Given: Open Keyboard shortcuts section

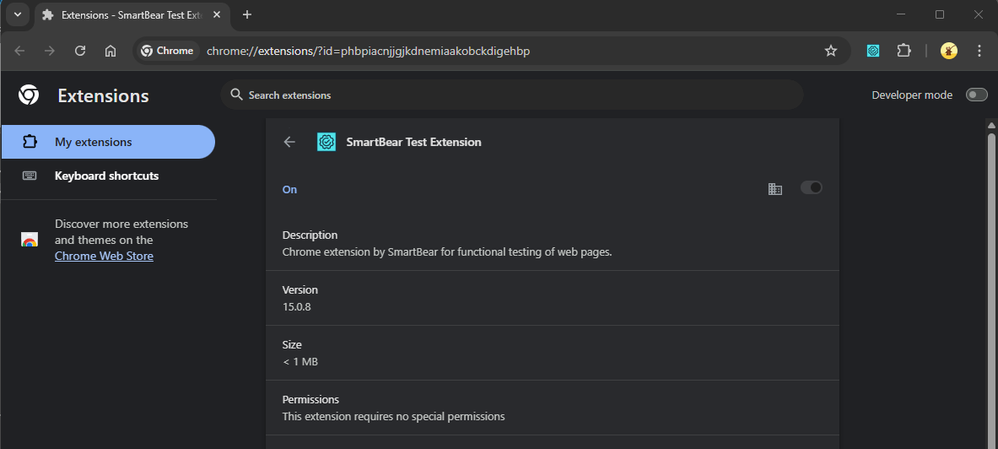Looking at the screenshot, I should [x=106, y=176].
